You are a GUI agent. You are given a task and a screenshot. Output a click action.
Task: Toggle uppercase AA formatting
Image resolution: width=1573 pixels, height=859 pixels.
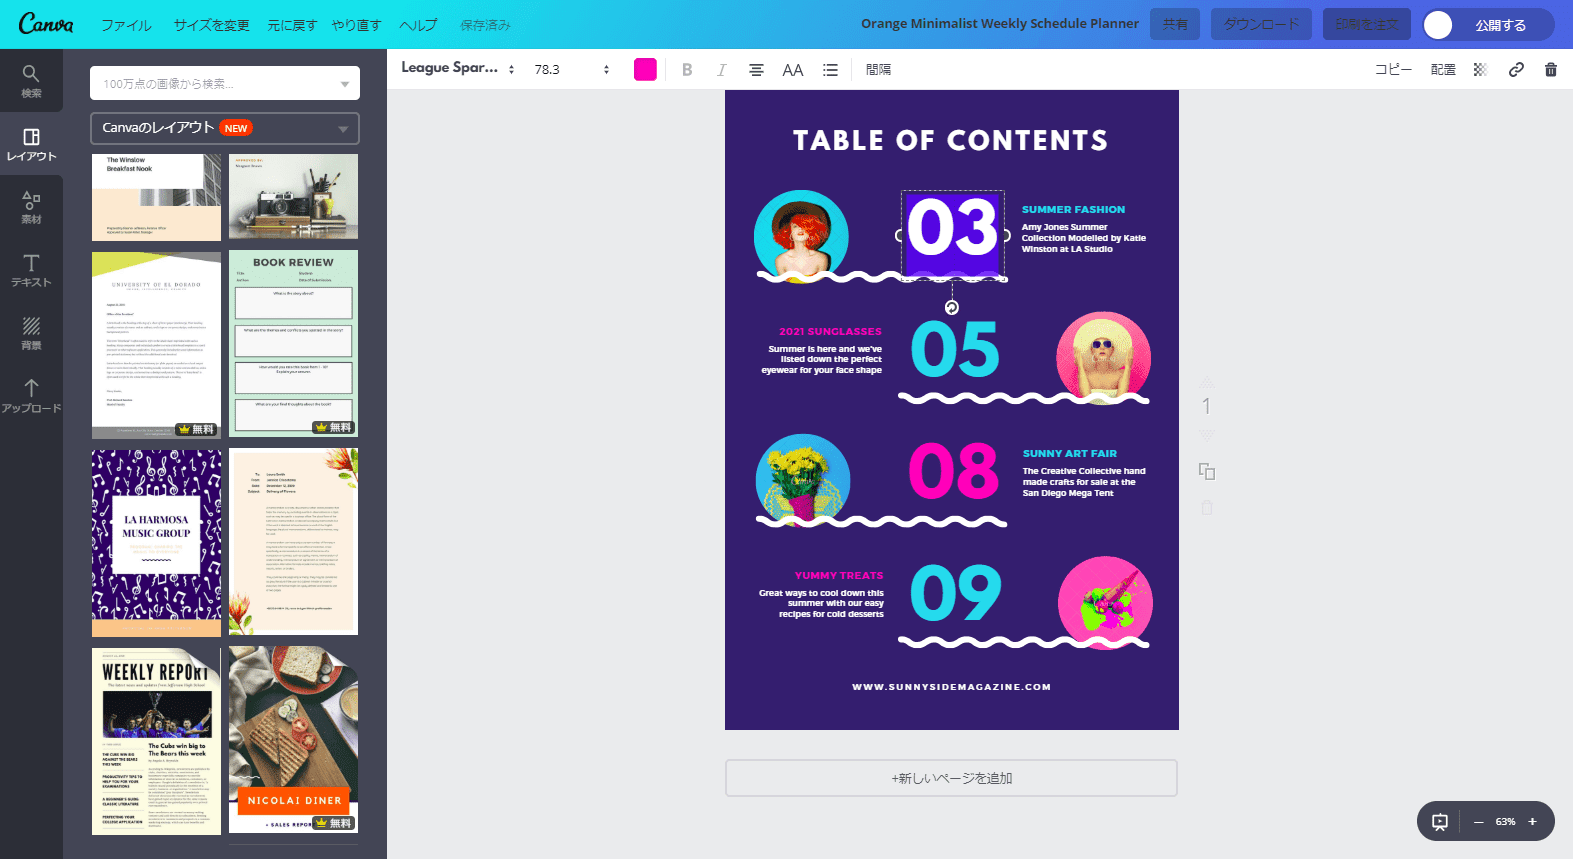click(x=793, y=70)
